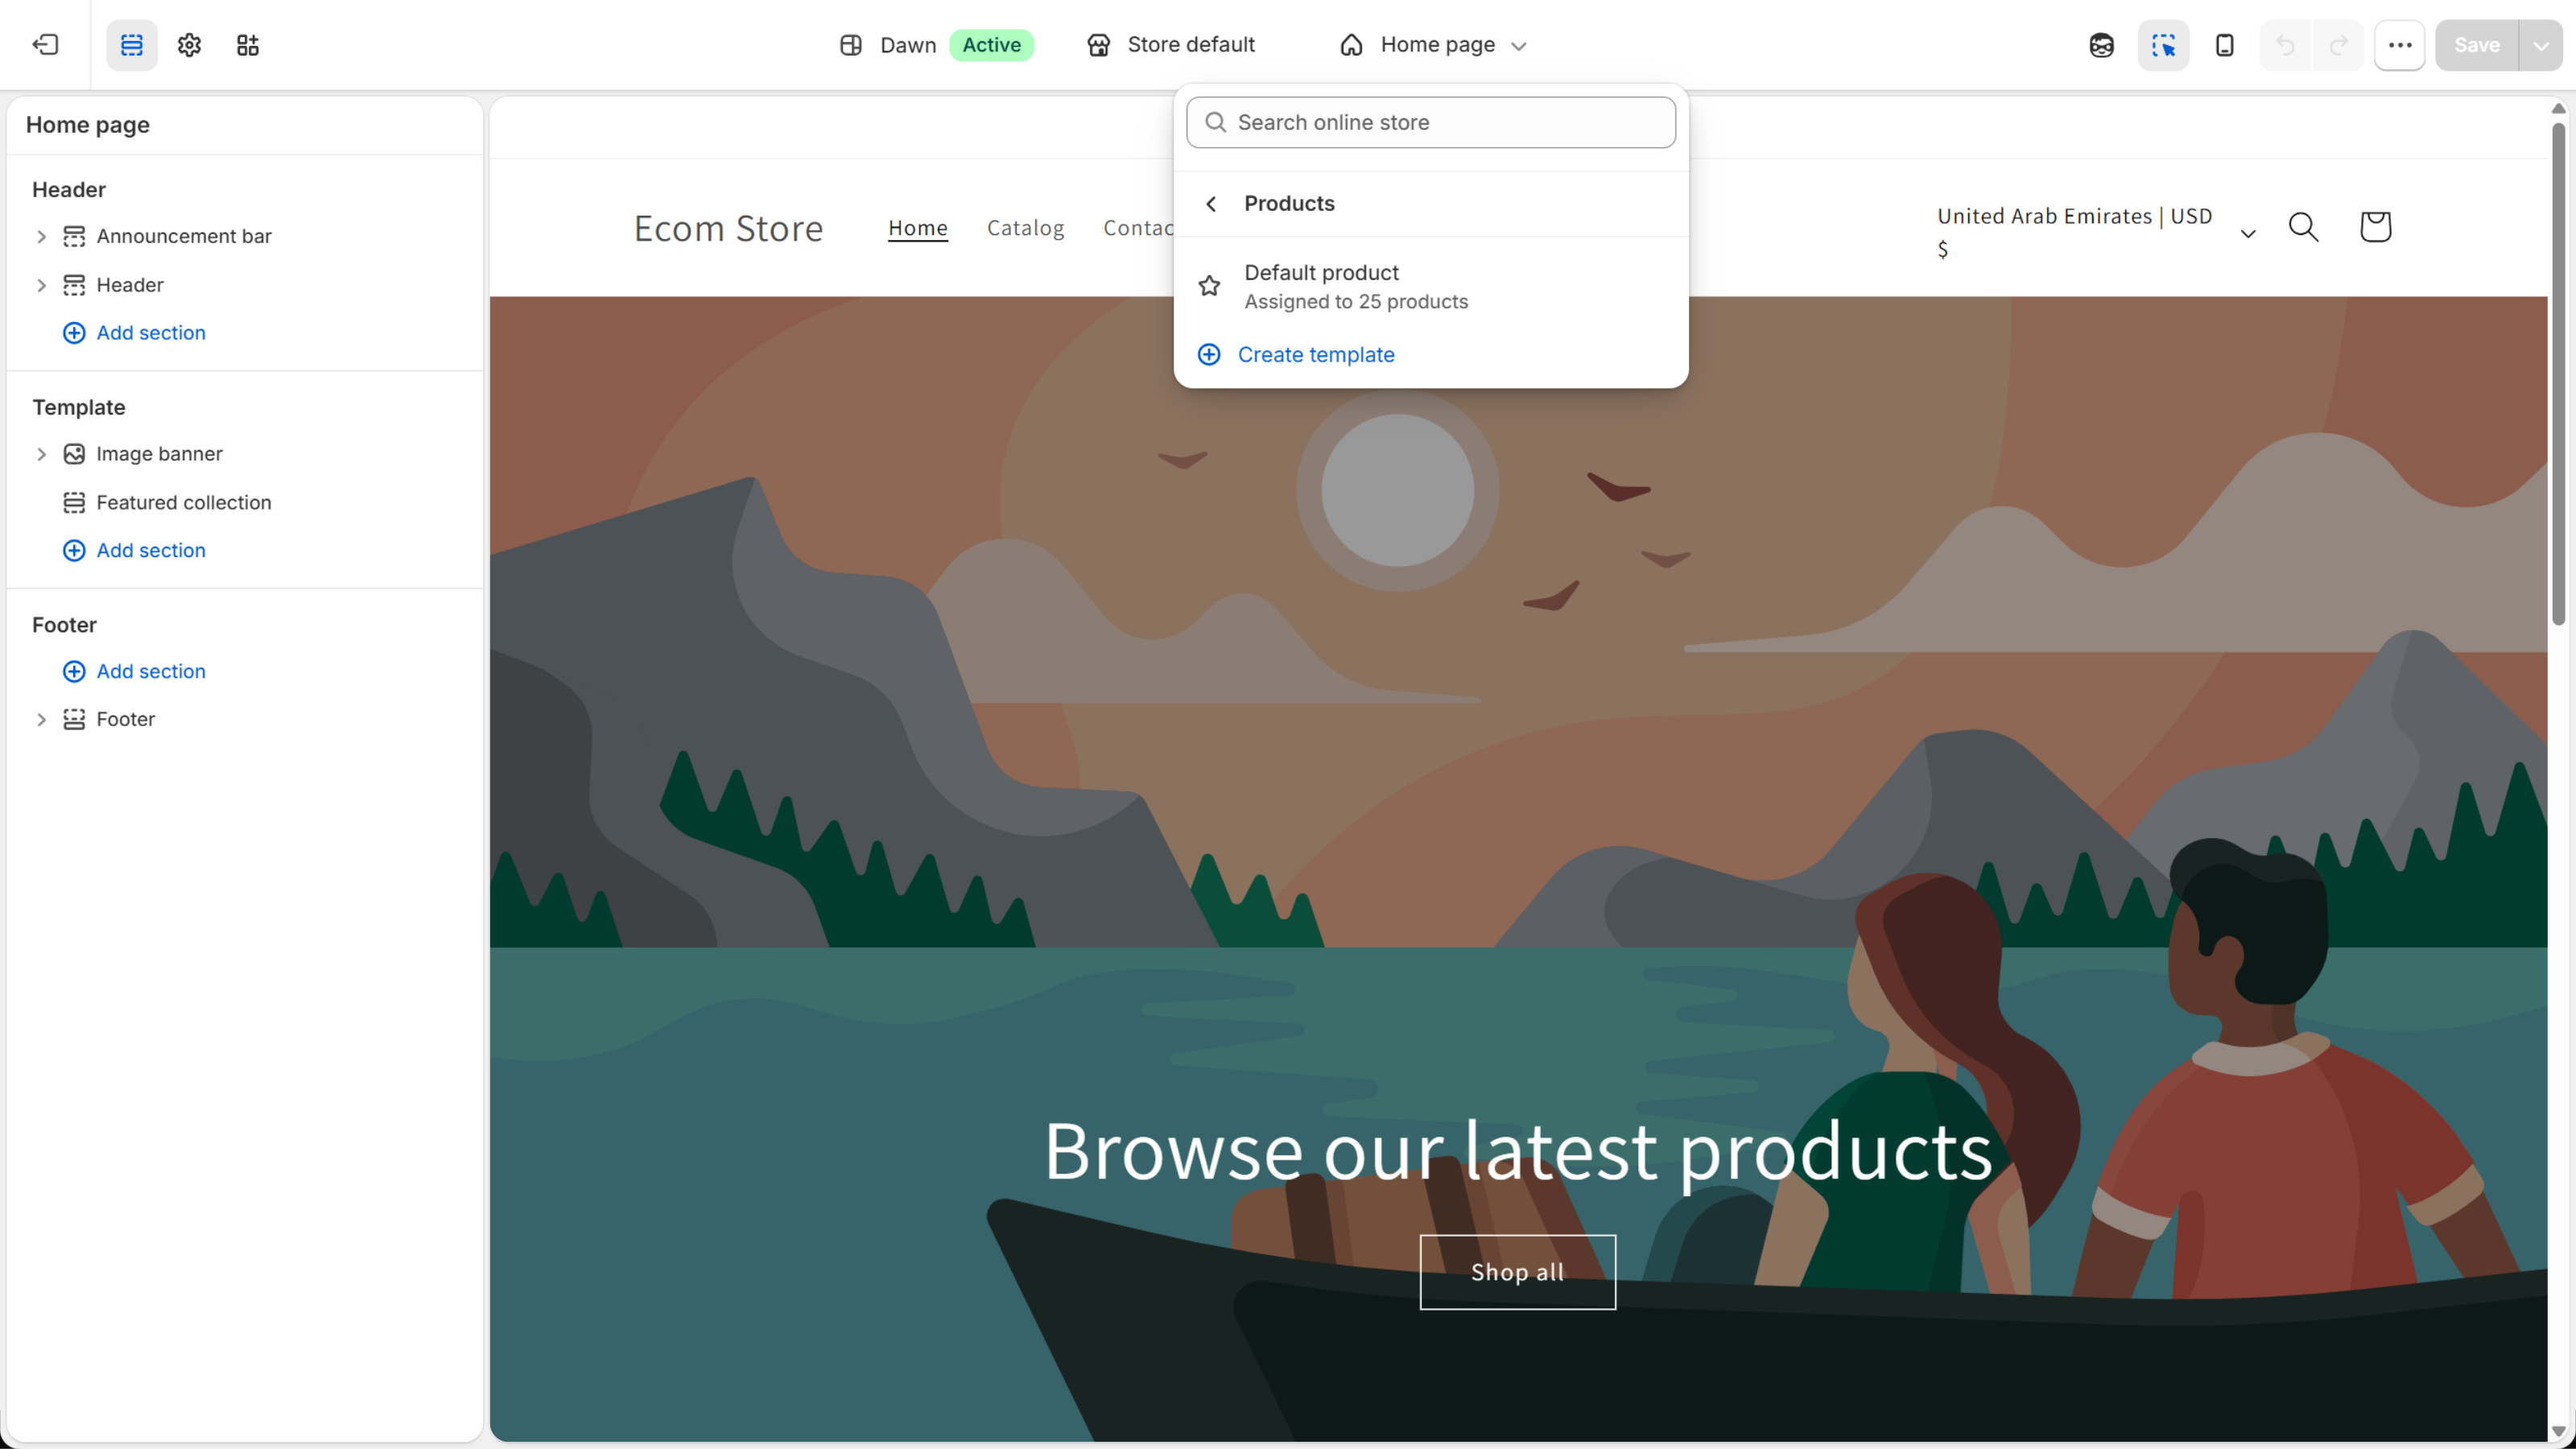
Task: Select the Sections panel icon
Action: click(x=132, y=45)
